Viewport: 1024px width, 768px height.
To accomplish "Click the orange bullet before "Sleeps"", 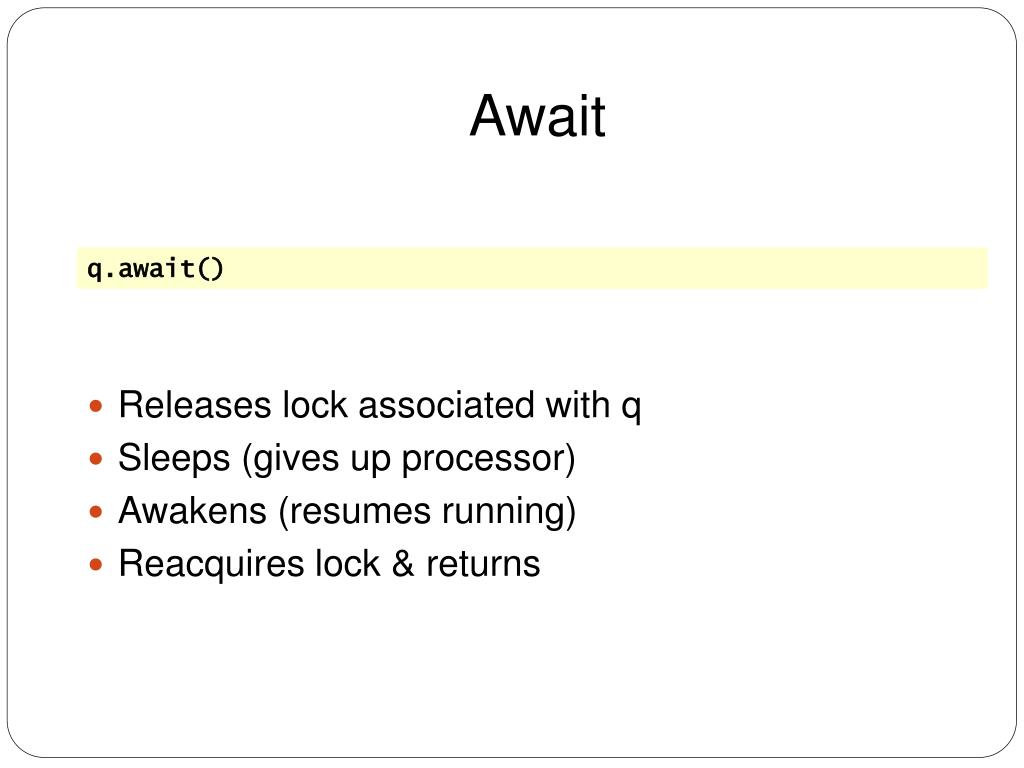I will click(x=96, y=458).
